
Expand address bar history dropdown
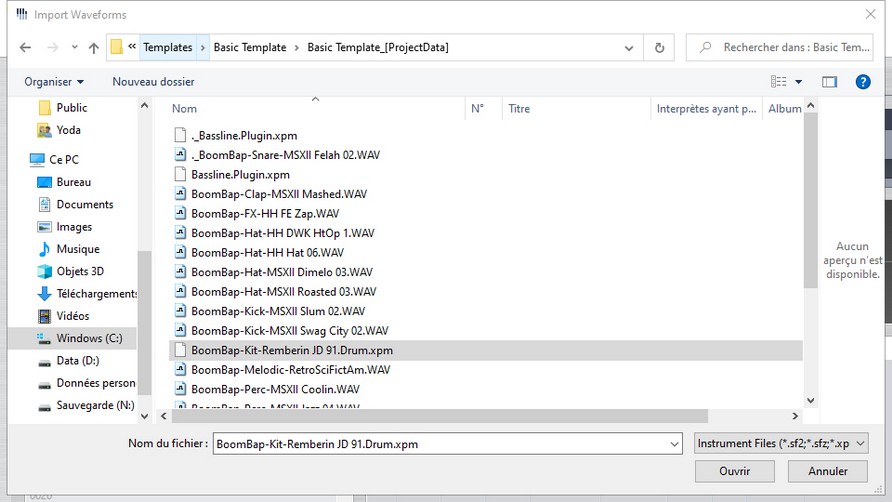629,48
